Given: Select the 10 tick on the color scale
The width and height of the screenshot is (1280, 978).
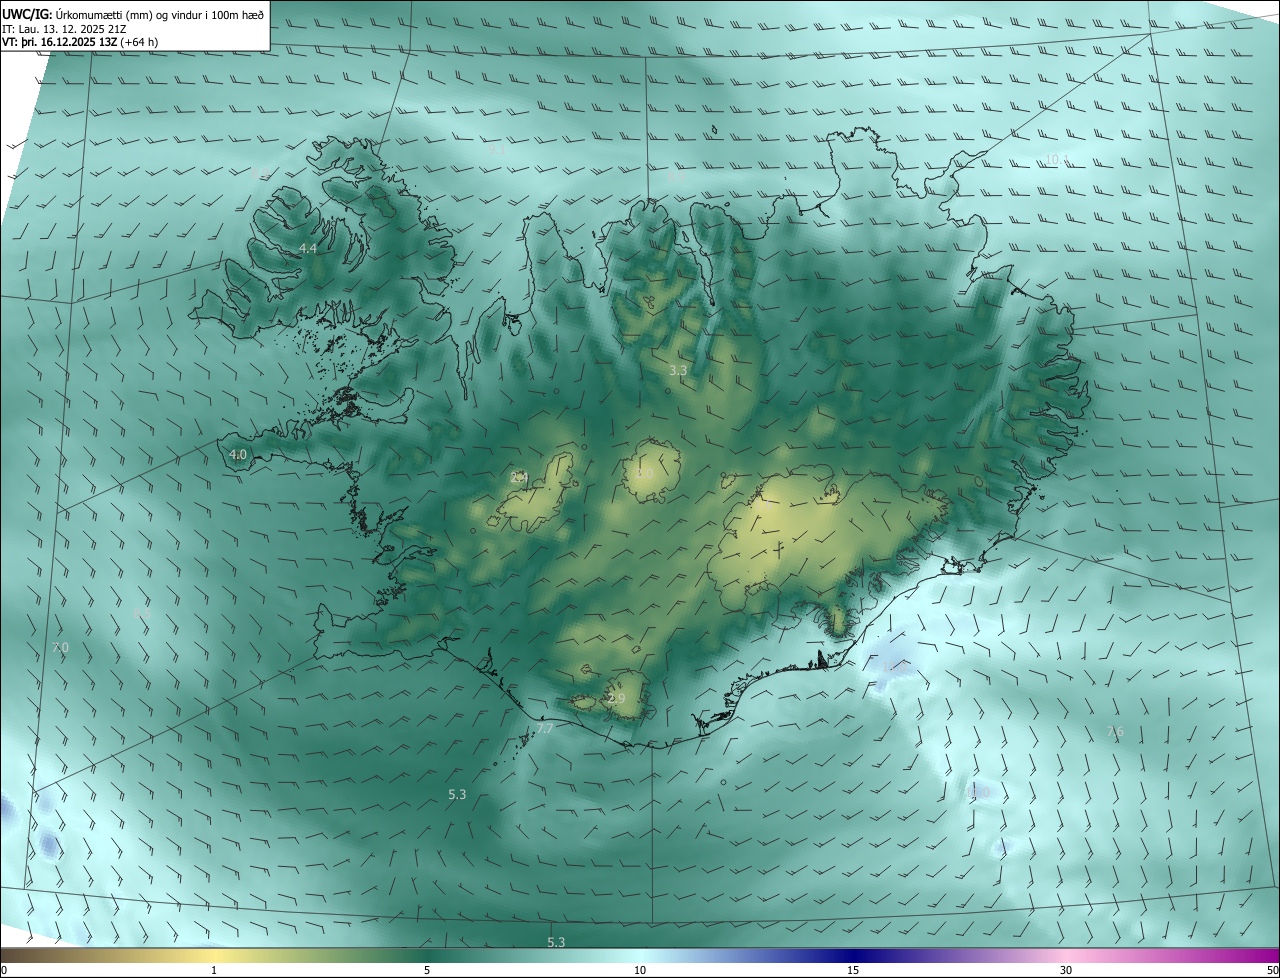Looking at the screenshot, I should [640, 970].
